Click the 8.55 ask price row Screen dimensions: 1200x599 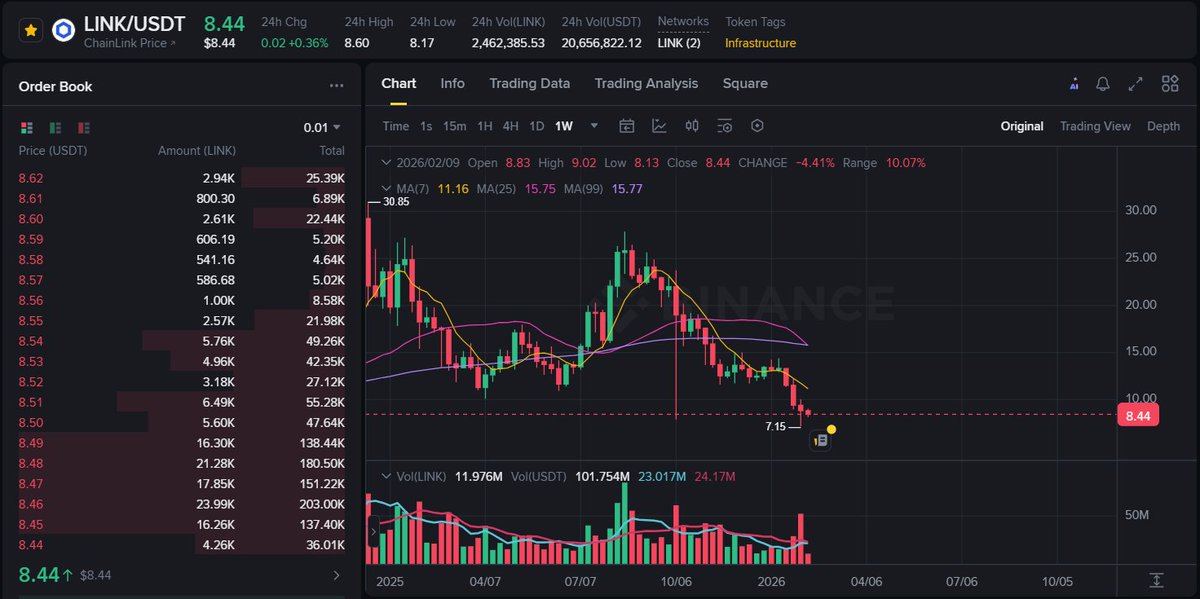(181, 319)
